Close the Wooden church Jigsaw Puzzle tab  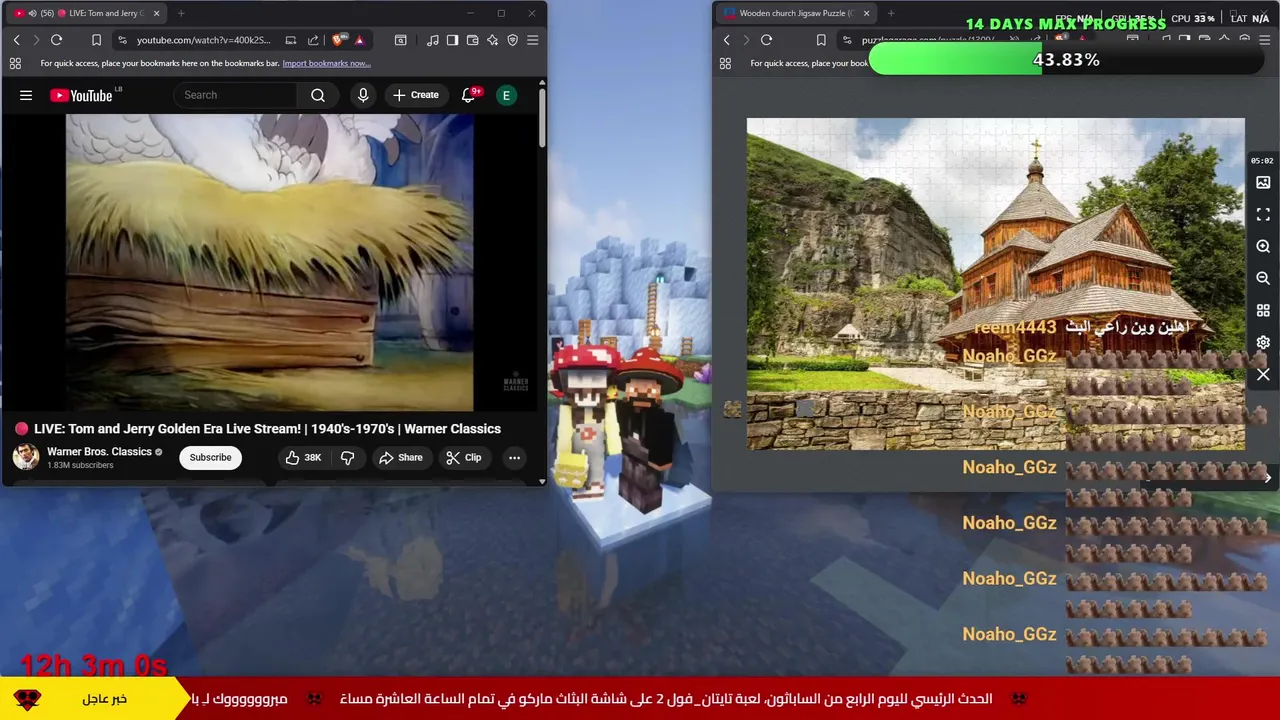[x=866, y=13]
